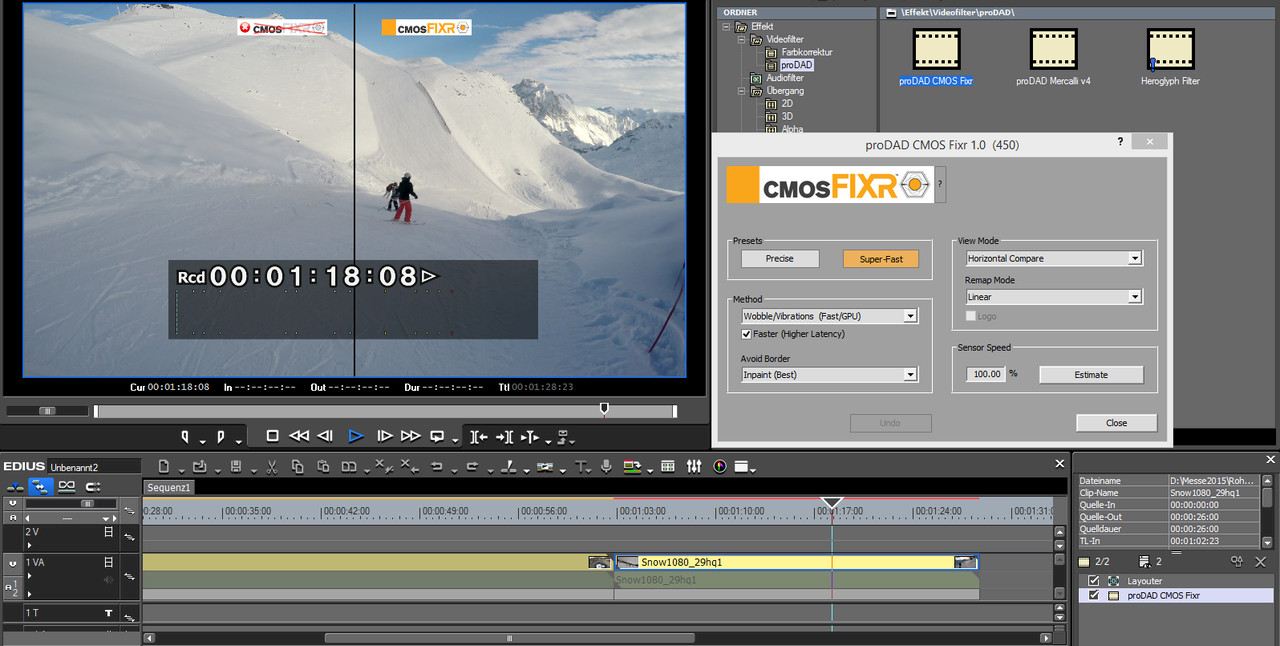1280x646 pixels.
Task: Toggle the T icon on the 1 T track
Action: point(109,612)
